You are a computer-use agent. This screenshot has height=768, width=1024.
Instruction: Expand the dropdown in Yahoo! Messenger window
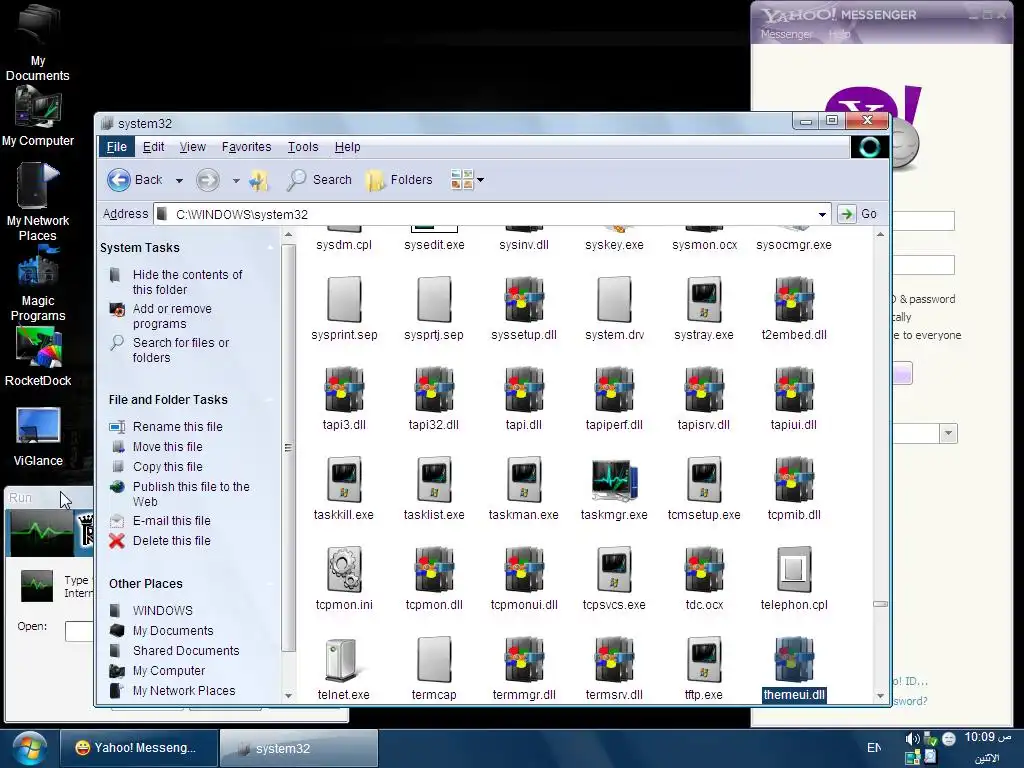pos(948,433)
